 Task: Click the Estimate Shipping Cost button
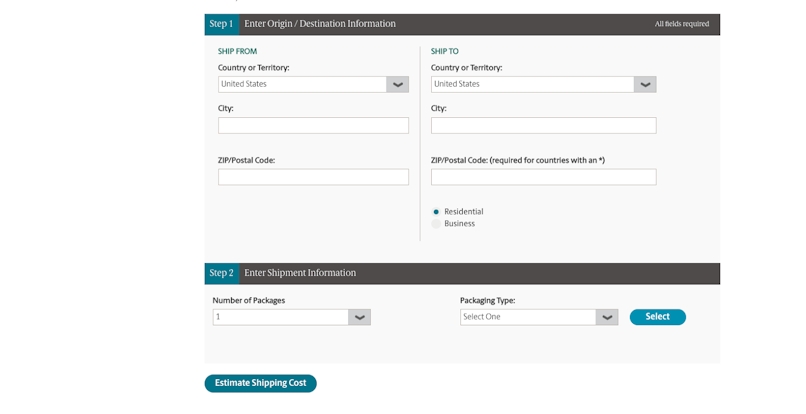(x=260, y=383)
